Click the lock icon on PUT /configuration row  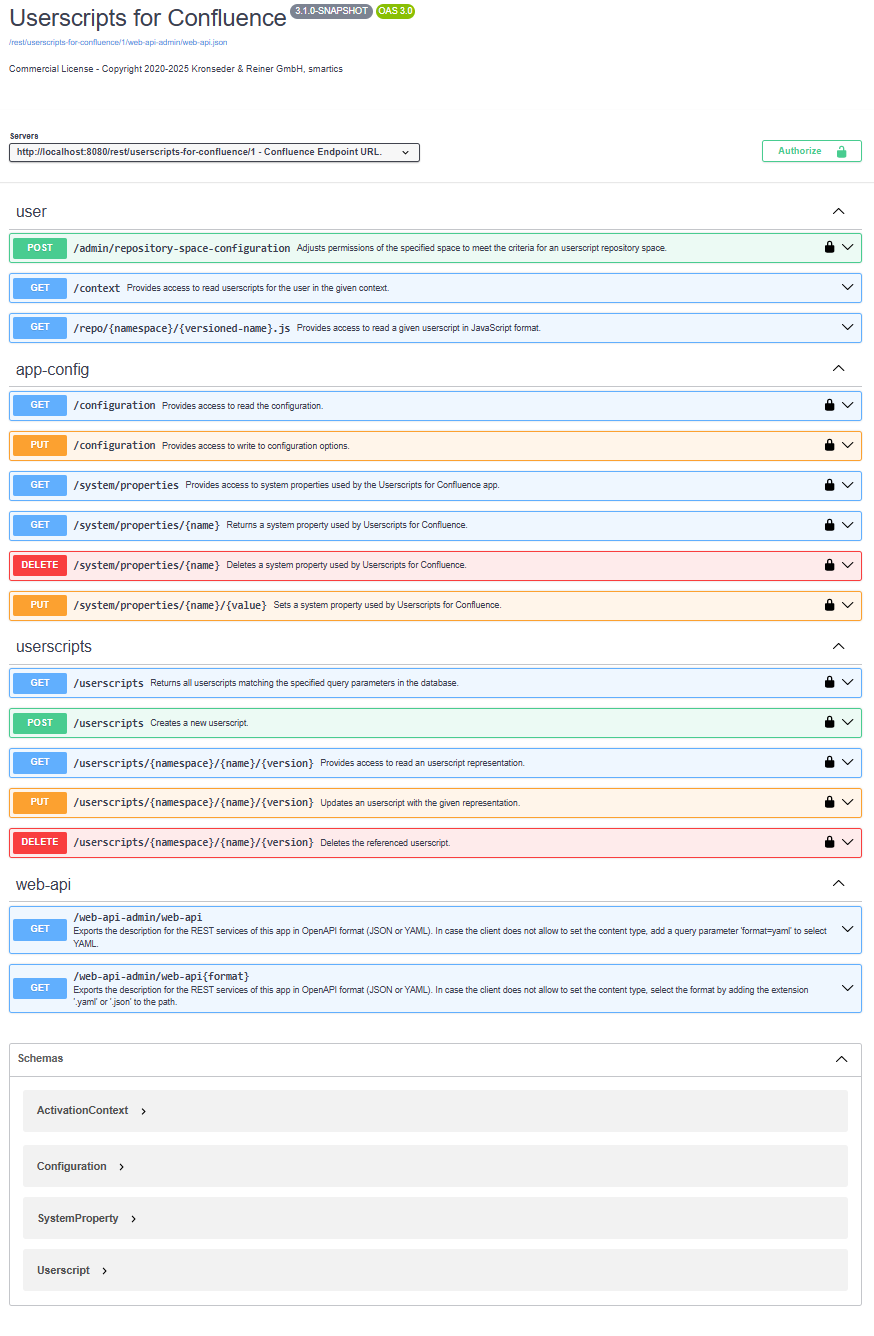(829, 445)
